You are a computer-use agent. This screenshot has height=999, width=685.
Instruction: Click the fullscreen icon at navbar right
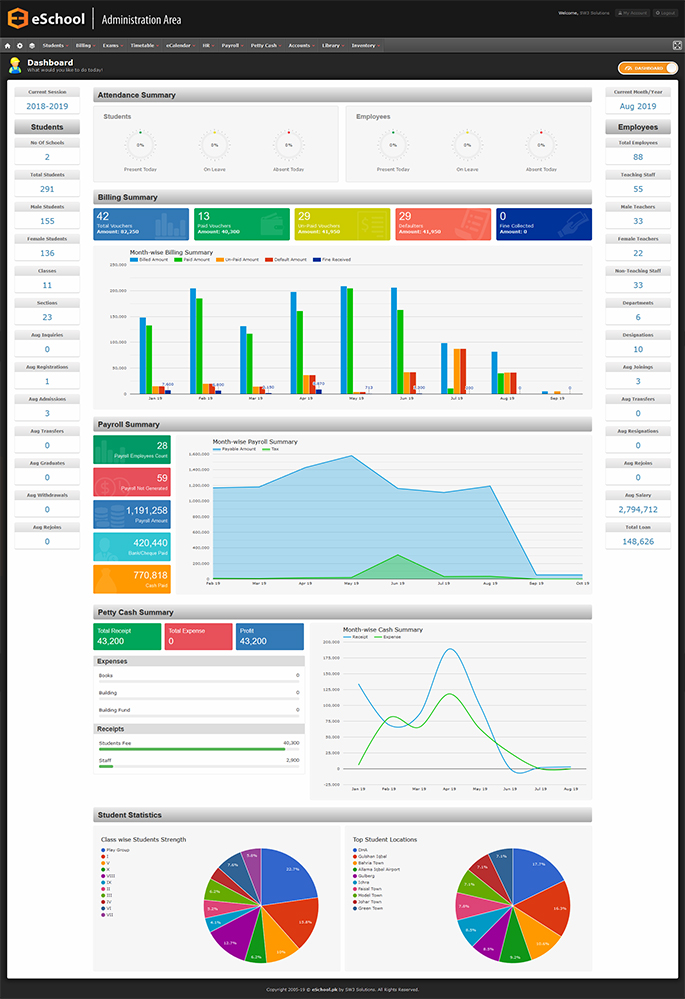pos(676,46)
